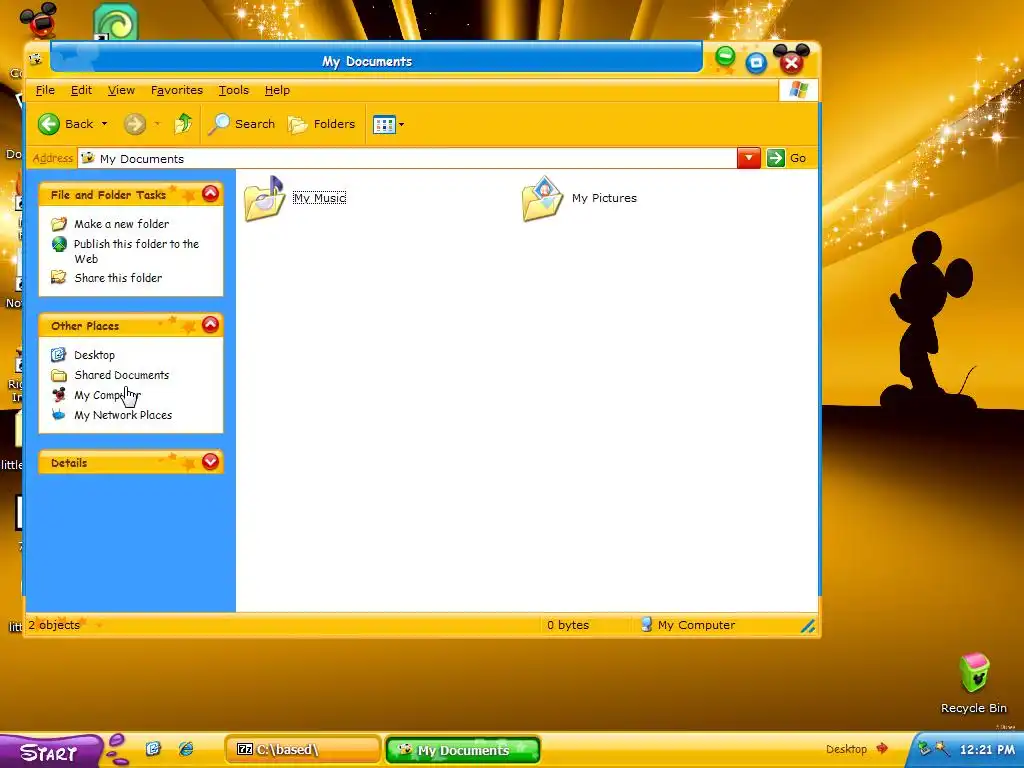Go to Desktop in Other Places
The width and height of the screenshot is (1024, 768).
(94, 355)
